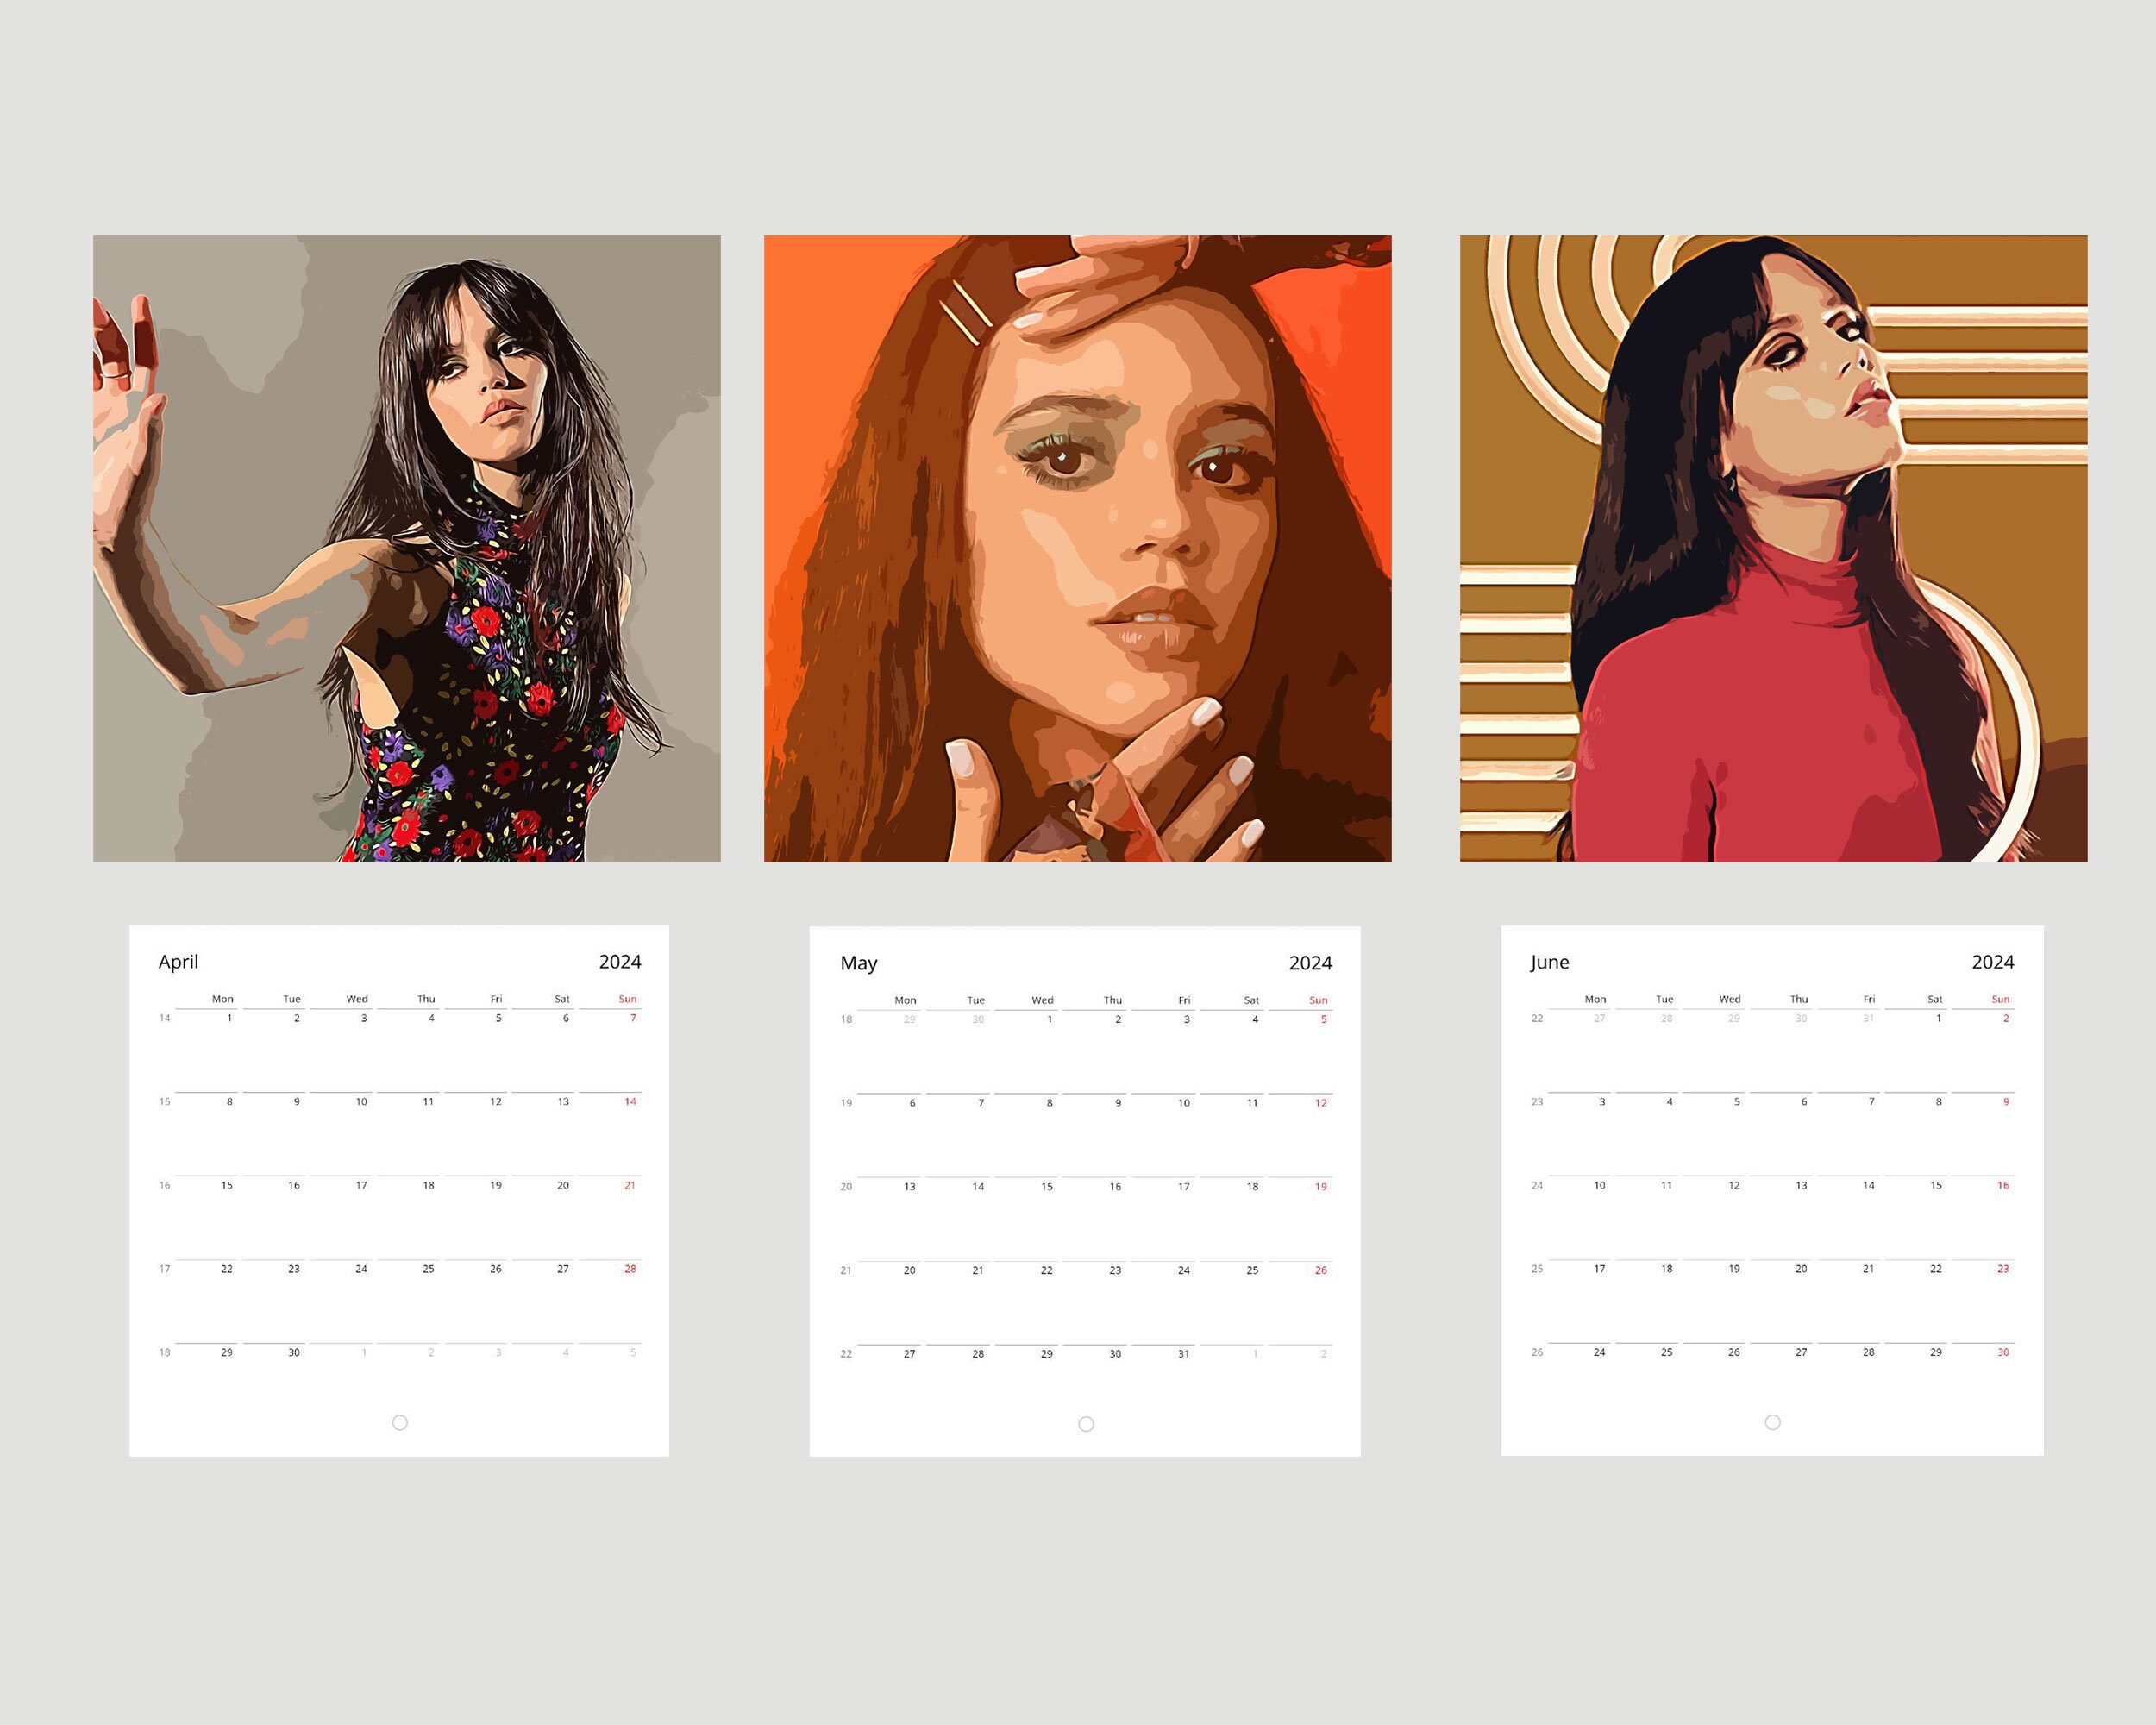This screenshot has width=2156, height=1725.
Task: Click the Sun header on May calendar
Action: 1318,1000
